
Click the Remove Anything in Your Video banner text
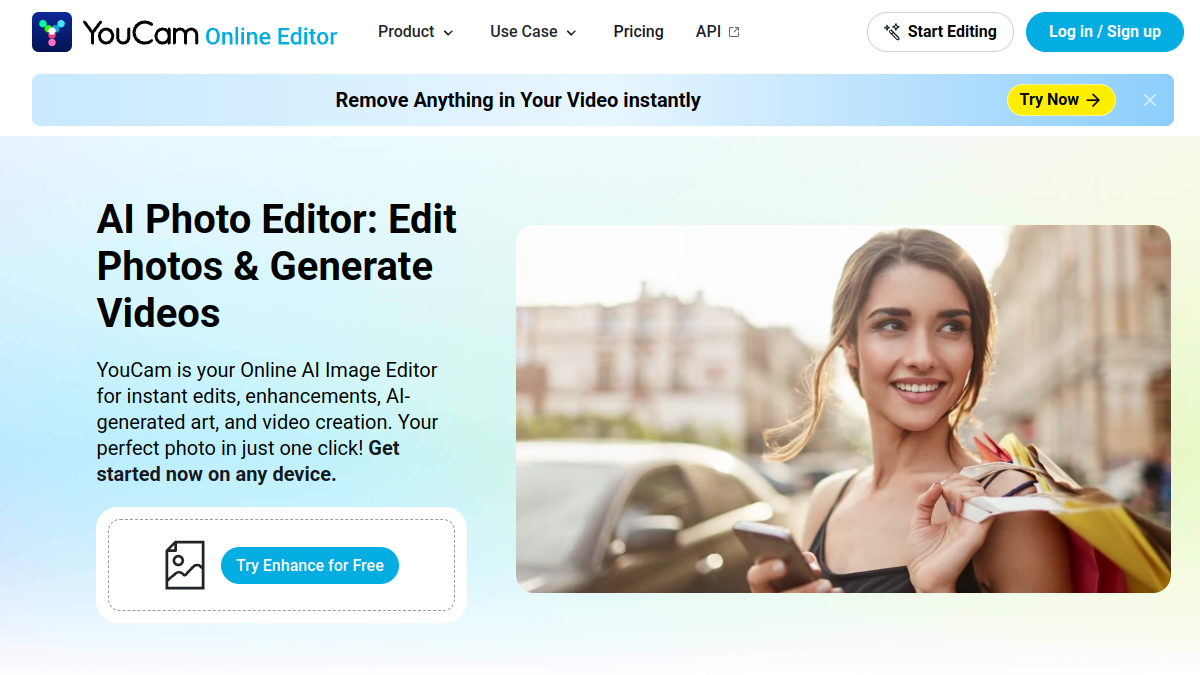click(x=518, y=100)
